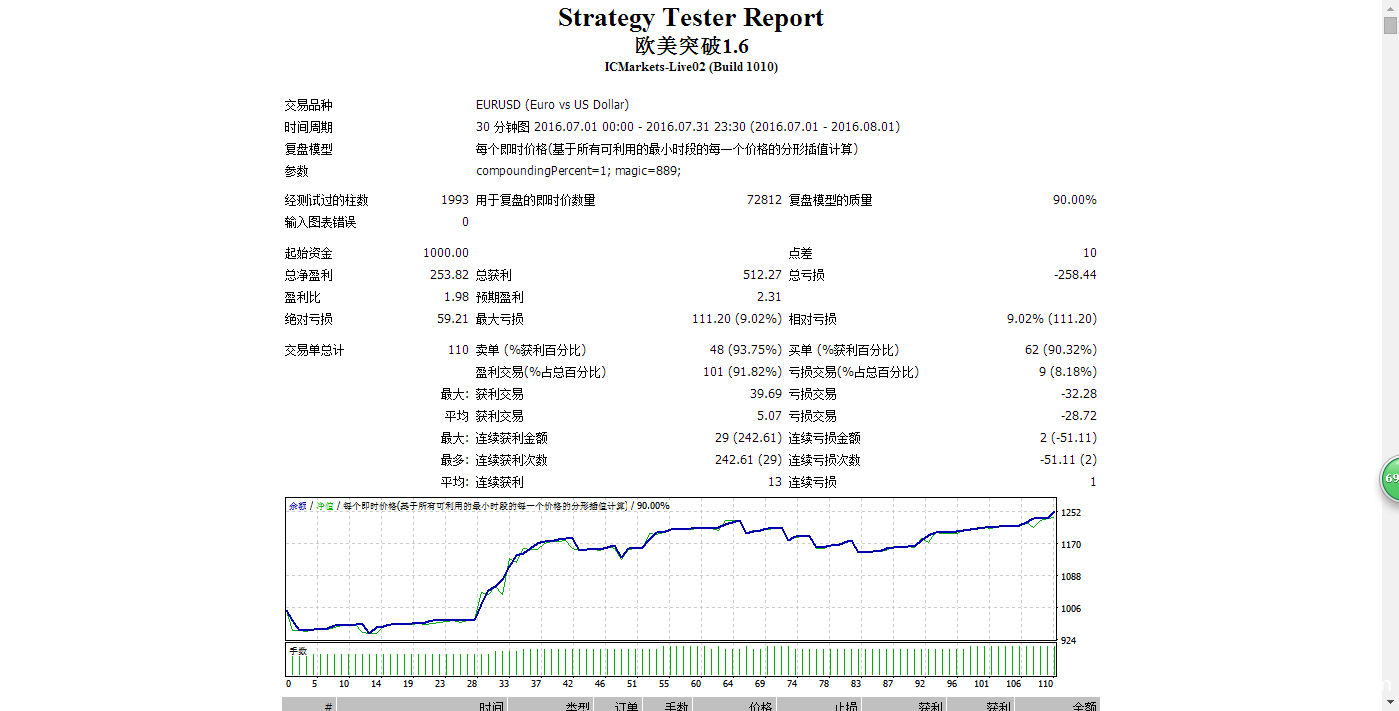
Task: Click the EURUSD (Euro vs US Dollar) value
Action: click(552, 105)
